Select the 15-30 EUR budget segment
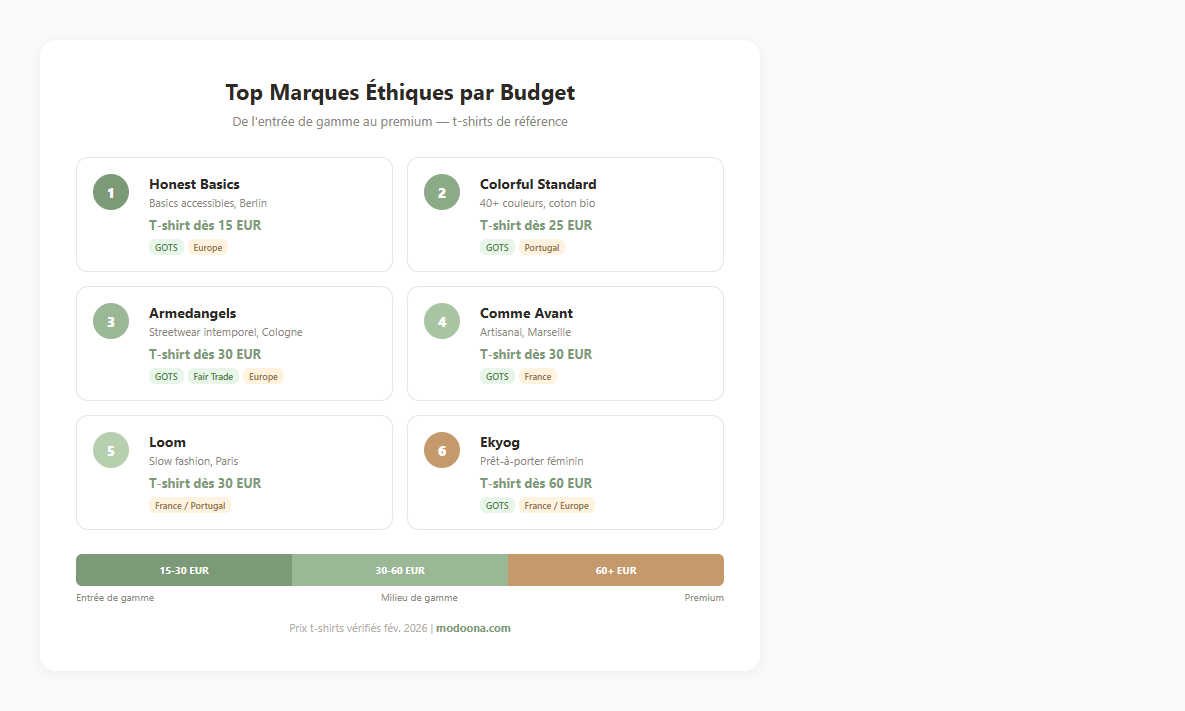1185x711 pixels. tap(184, 570)
